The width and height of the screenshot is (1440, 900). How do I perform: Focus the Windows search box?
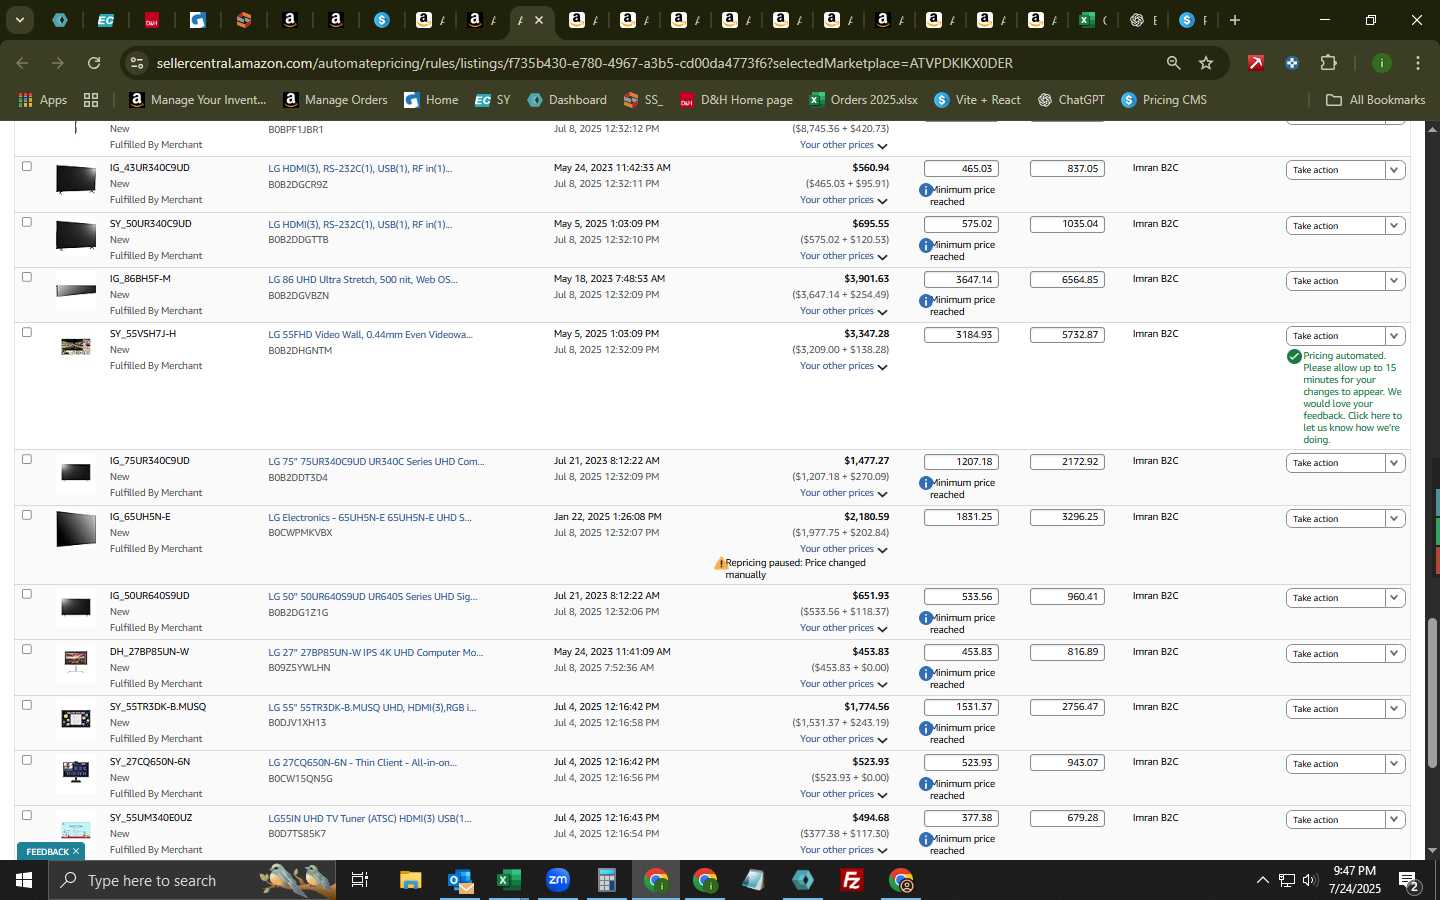[x=190, y=880]
